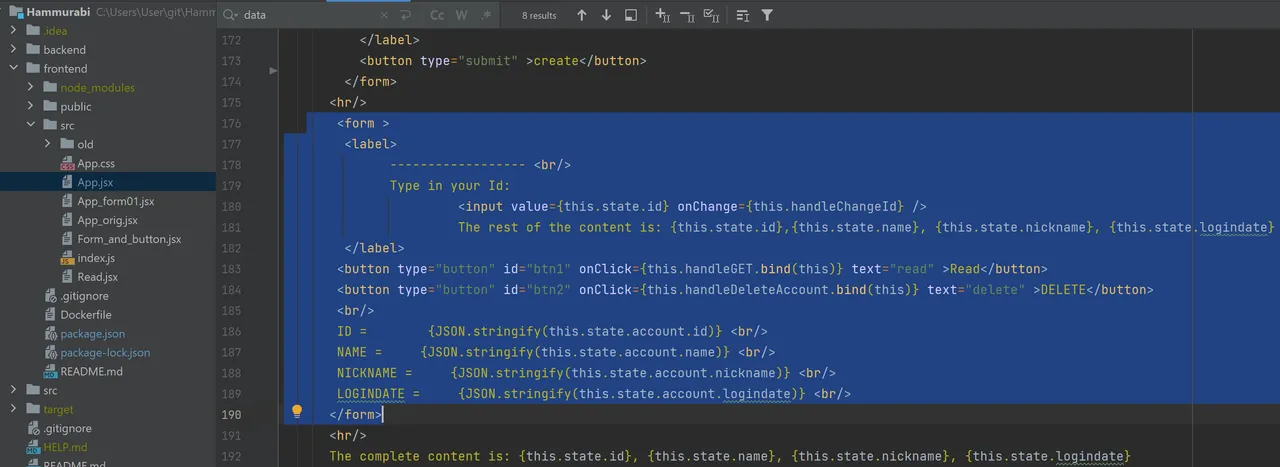Expand the .idea folder
The image size is (1280, 467).
coord(14,30)
